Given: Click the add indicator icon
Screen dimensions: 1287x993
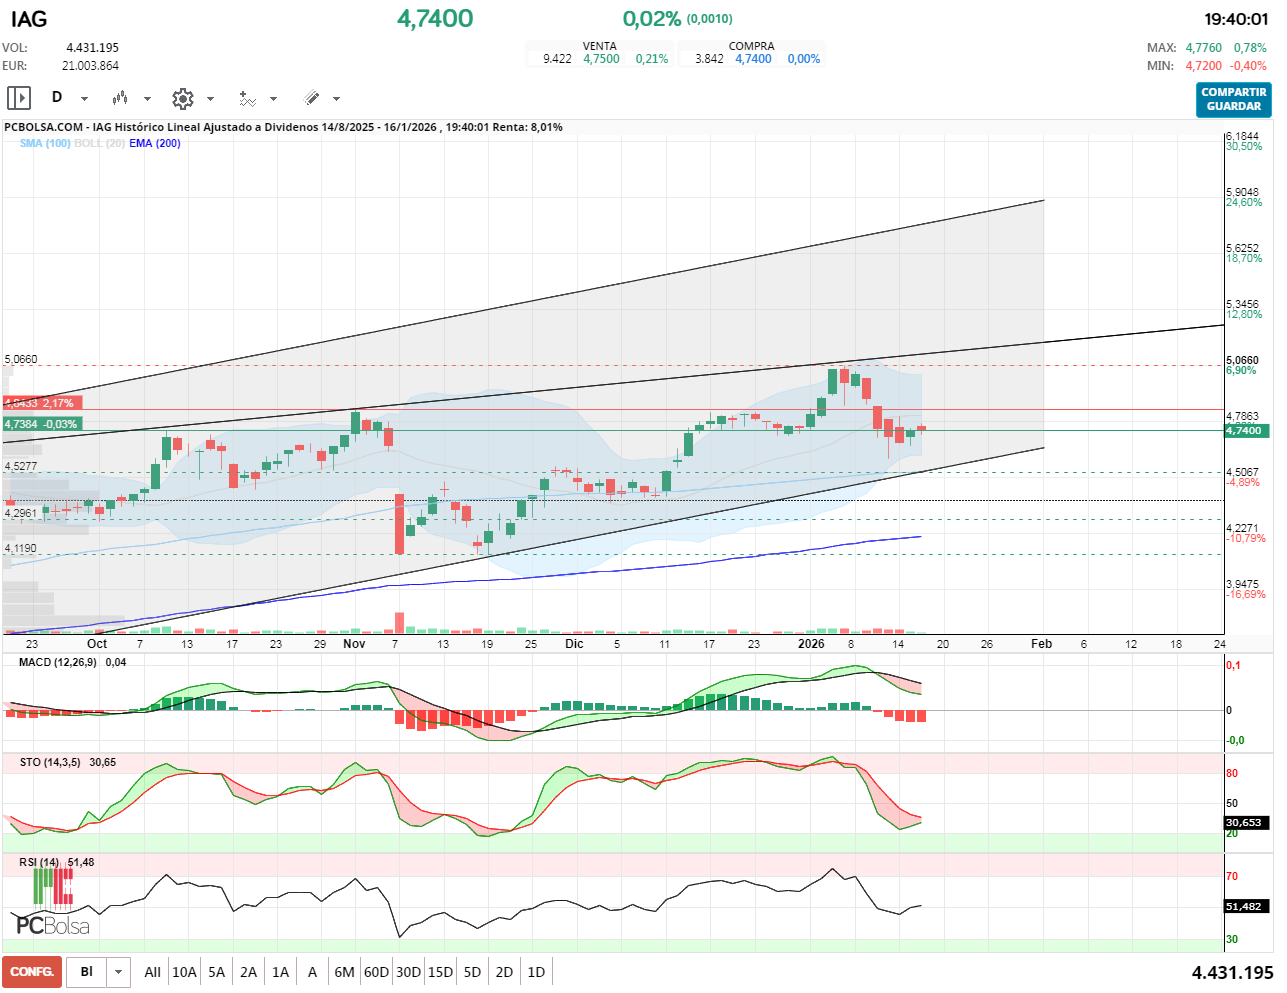Looking at the screenshot, I should 247,98.
